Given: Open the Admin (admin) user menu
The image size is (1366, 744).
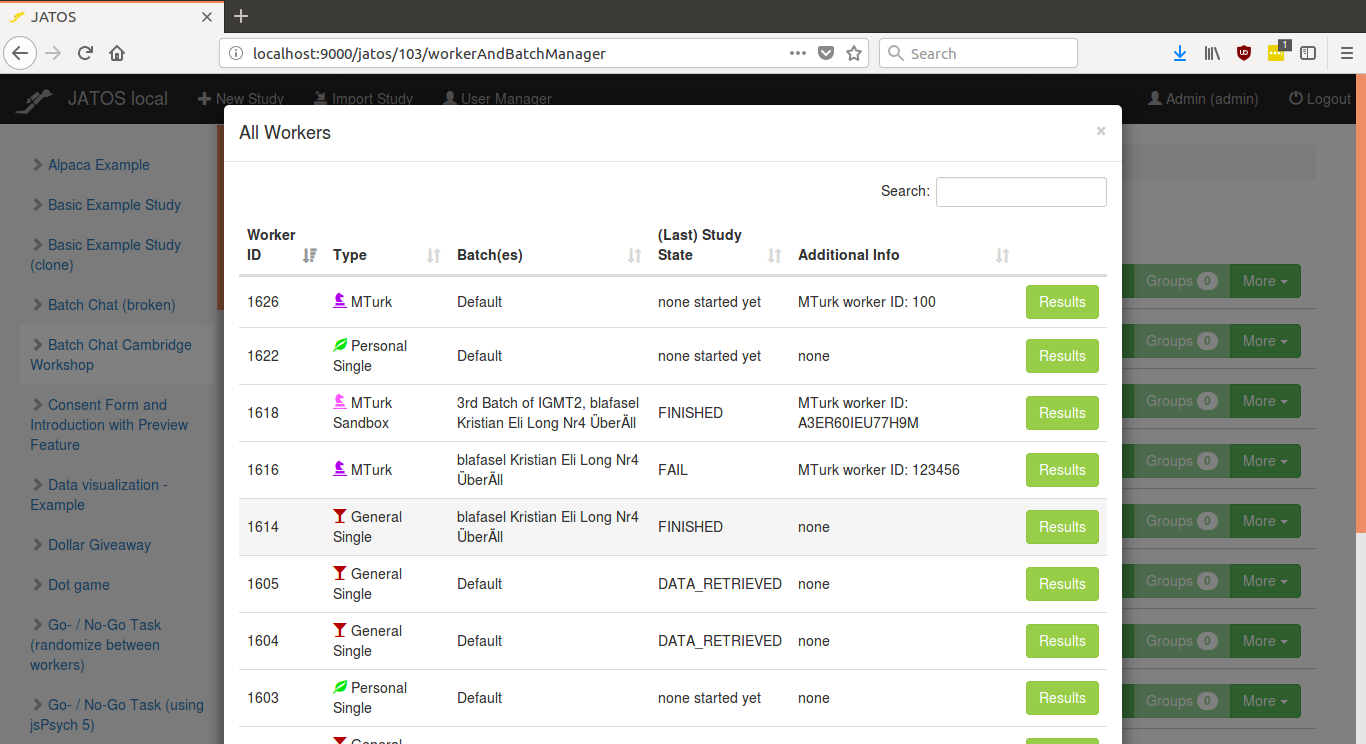Looking at the screenshot, I should pos(1203,99).
